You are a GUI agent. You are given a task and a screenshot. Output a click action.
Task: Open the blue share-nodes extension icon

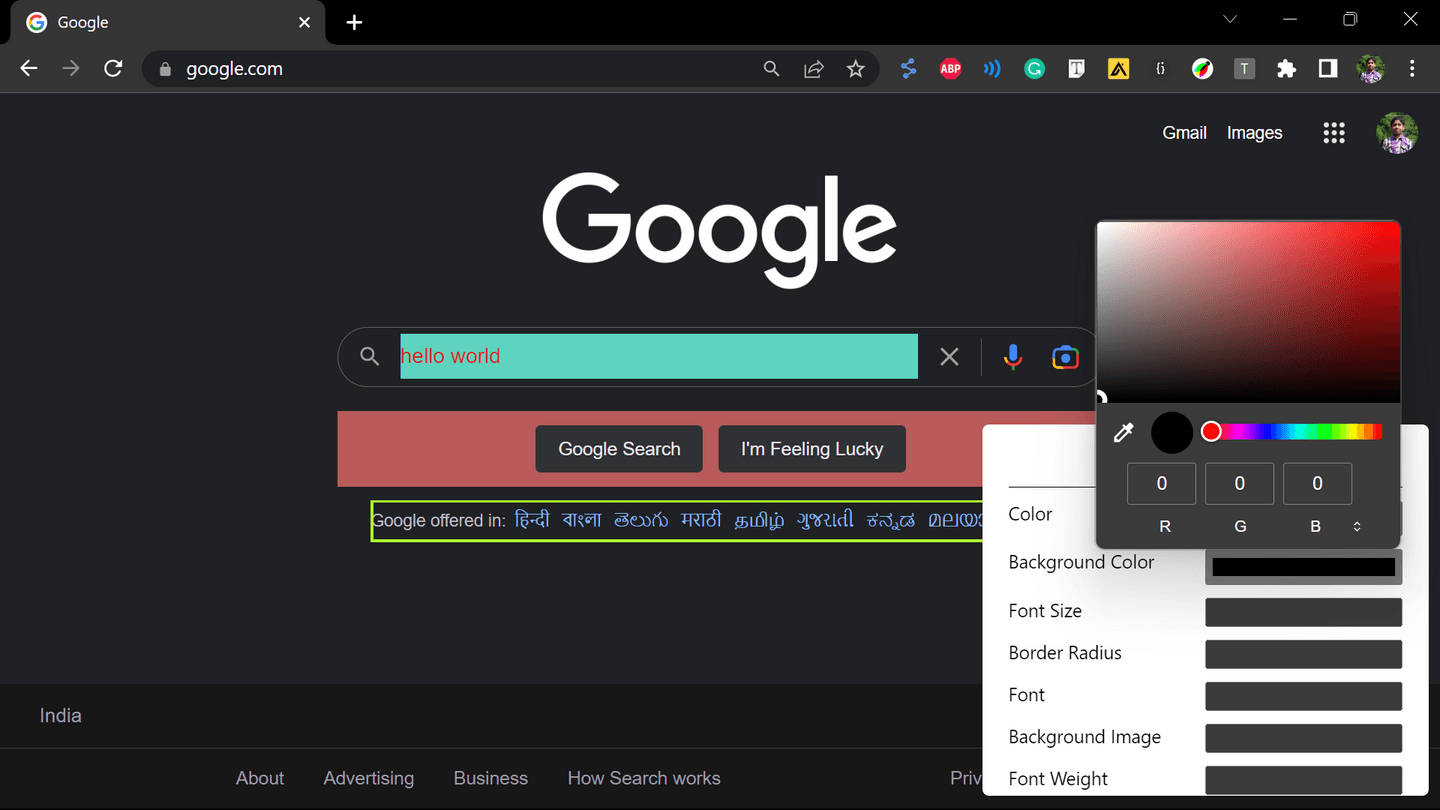point(908,69)
